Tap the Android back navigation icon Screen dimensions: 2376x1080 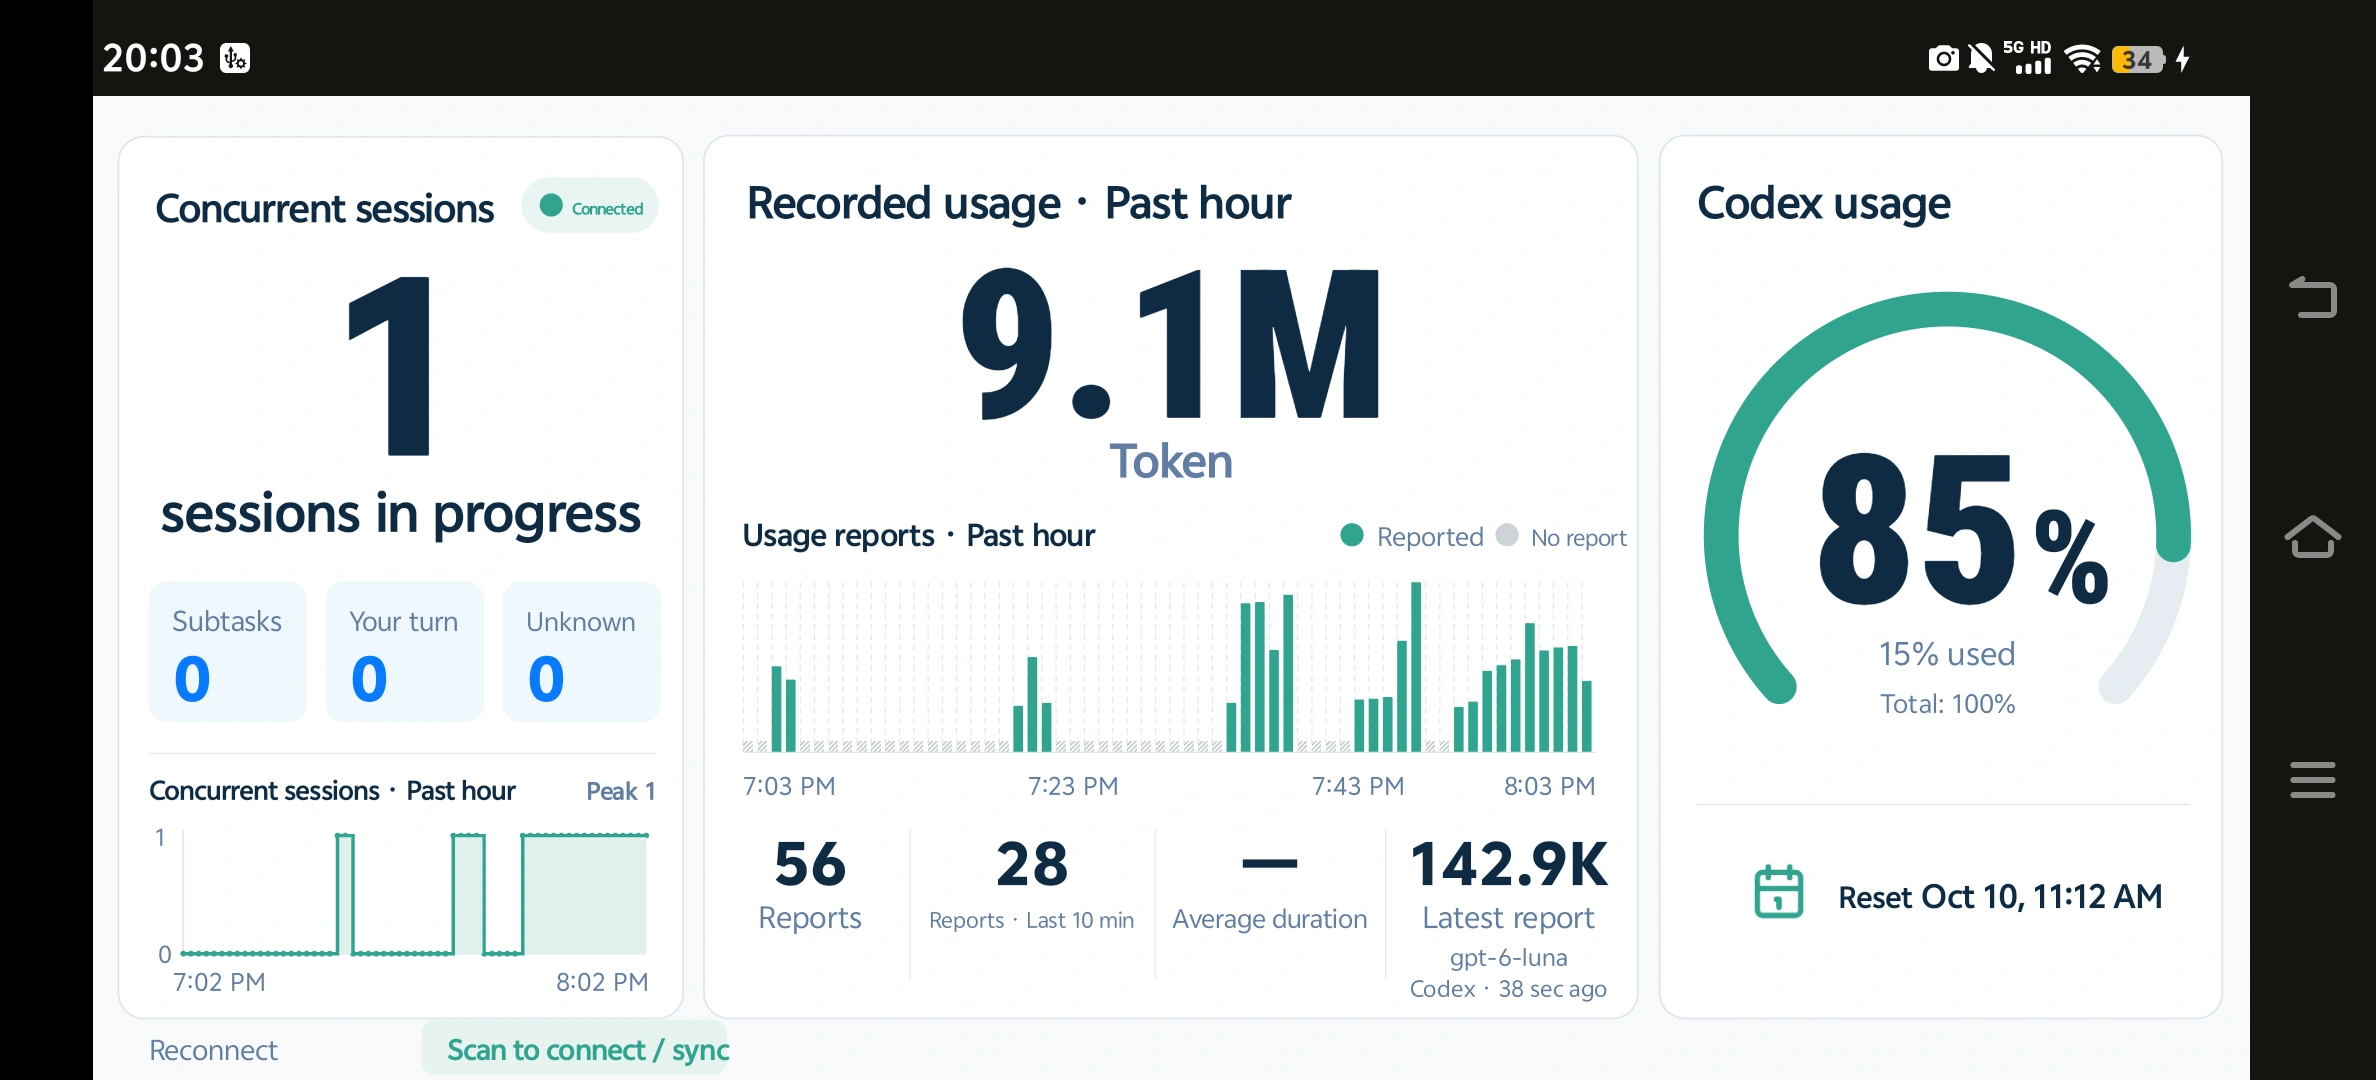point(2313,298)
